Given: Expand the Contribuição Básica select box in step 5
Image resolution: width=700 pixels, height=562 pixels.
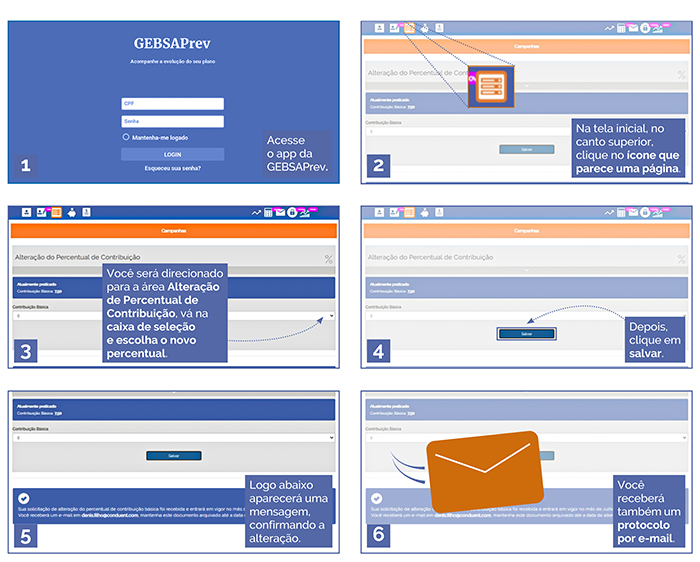Looking at the screenshot, I should pos(172,437).
